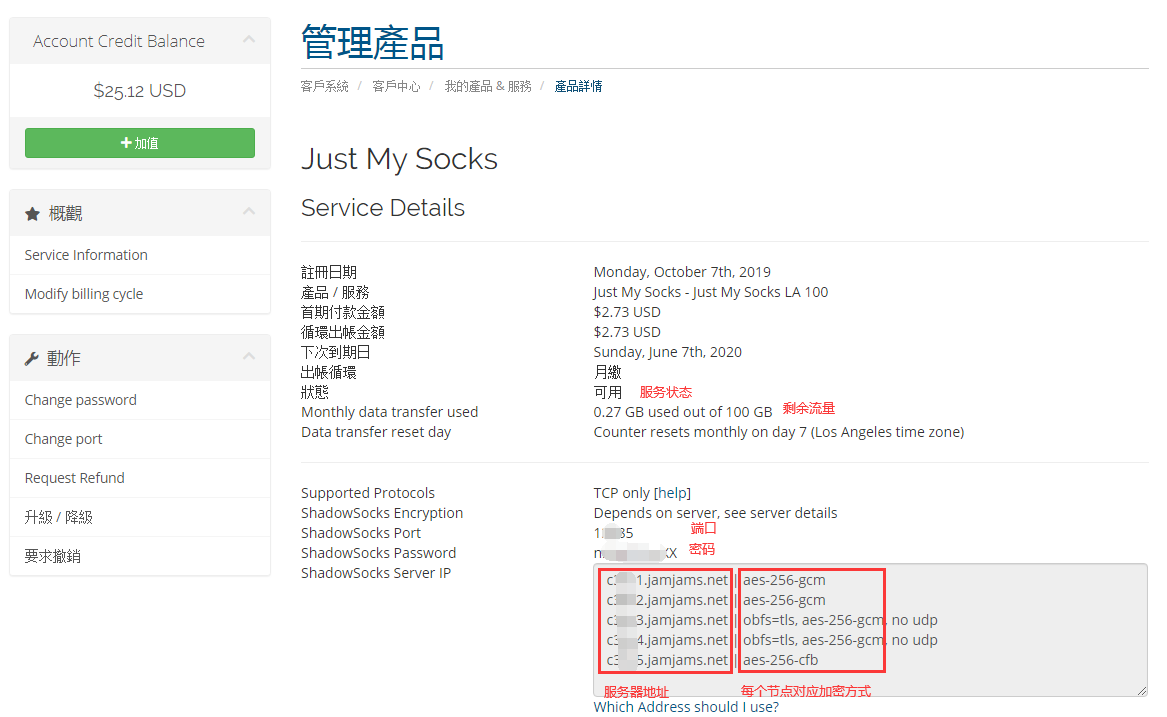Select Change password action
The width and height of the screenshot is (1167, 717).
(81, 400)
